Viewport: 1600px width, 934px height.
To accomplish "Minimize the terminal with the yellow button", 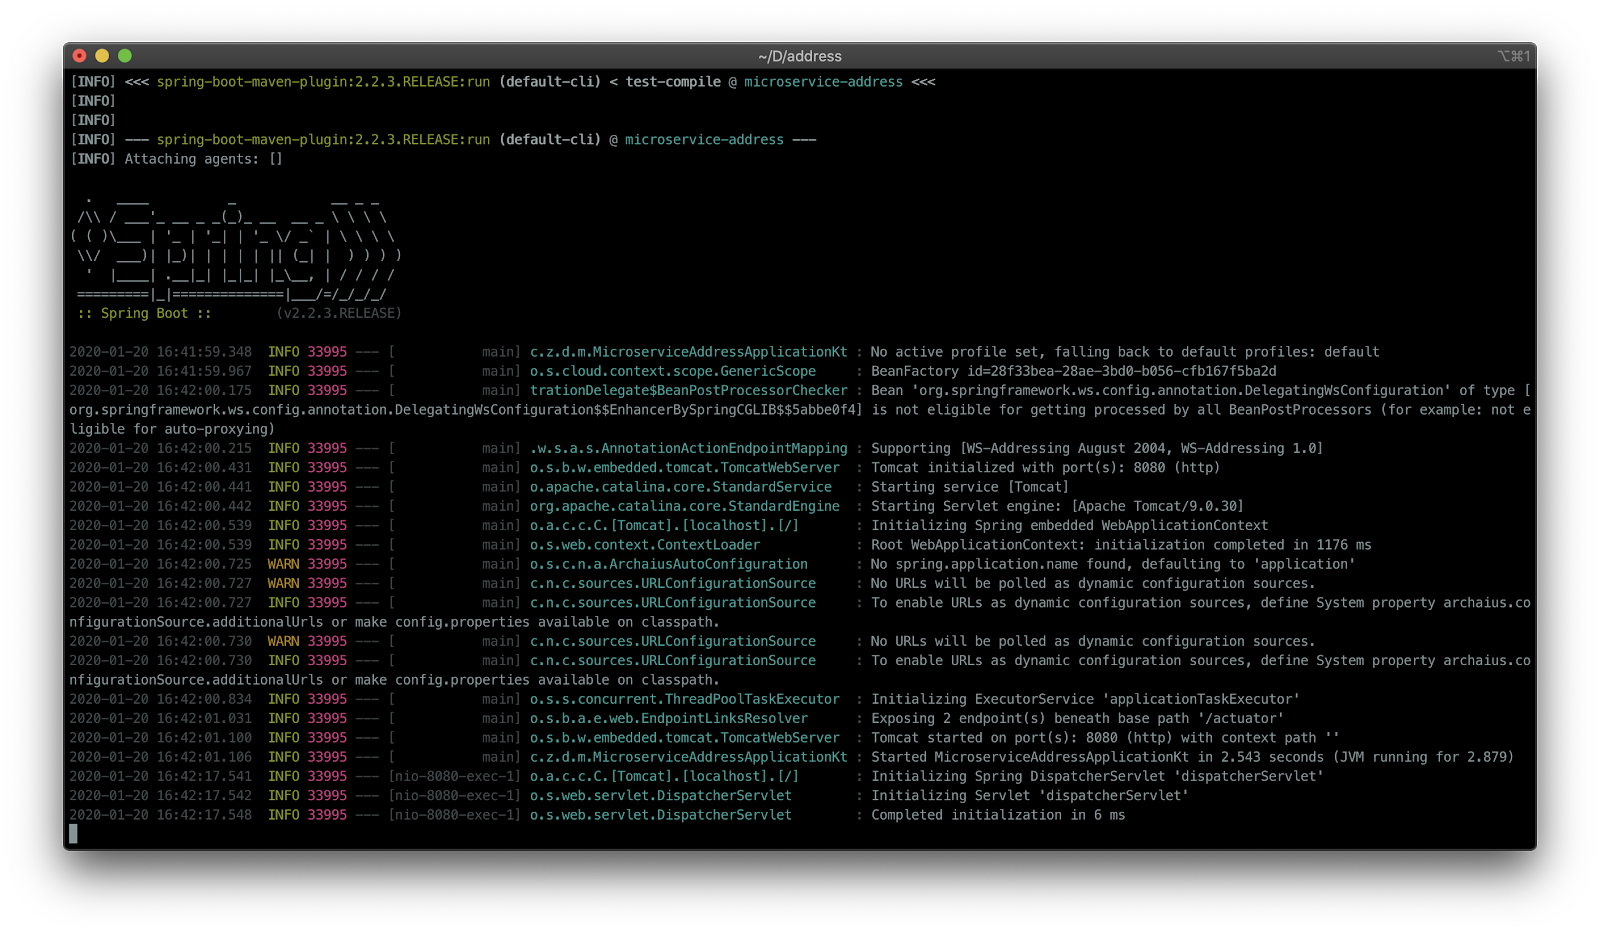I will coord(102,56).
